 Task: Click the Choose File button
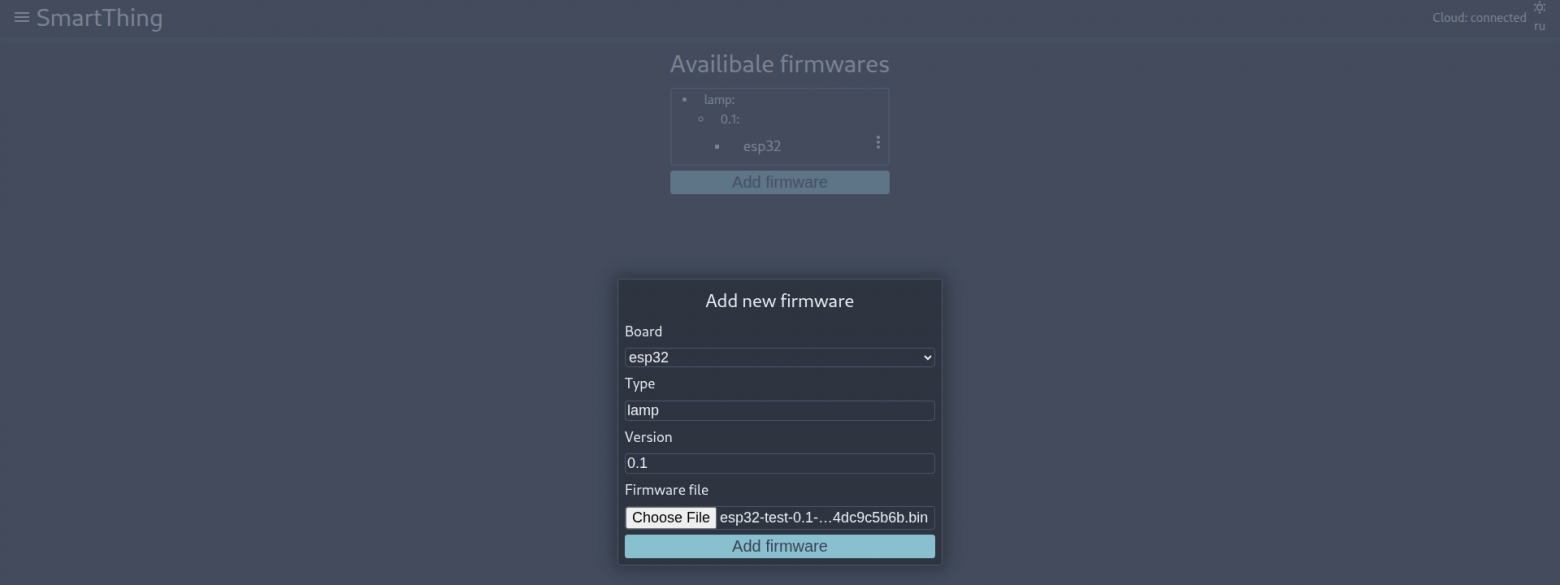[x=671, y=517]
